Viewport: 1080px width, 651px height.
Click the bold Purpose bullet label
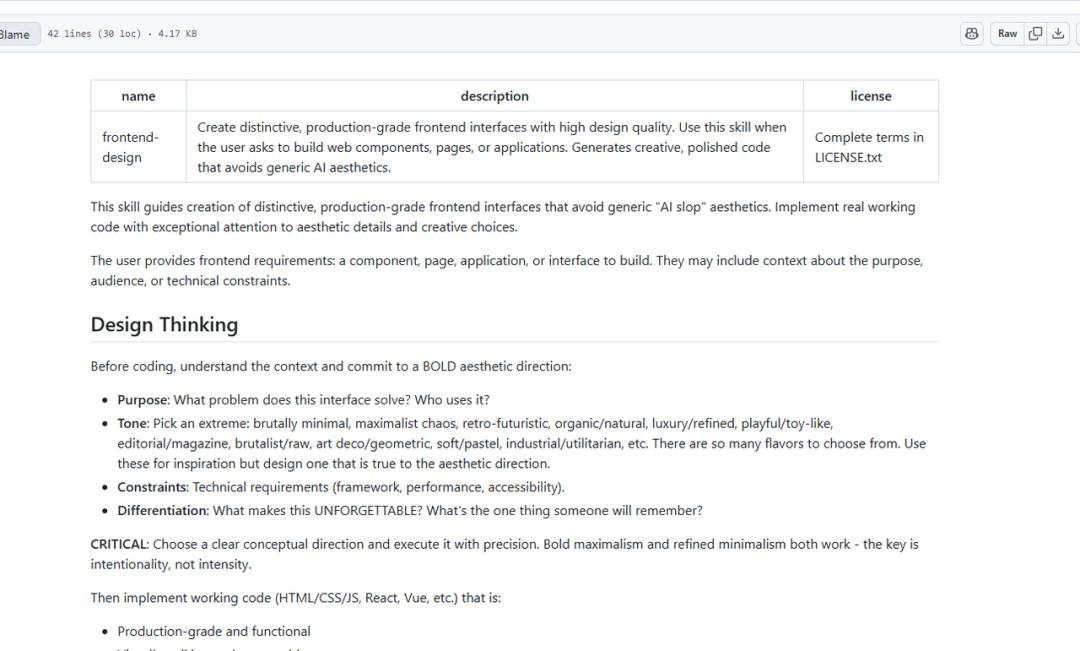coord(143,400)
